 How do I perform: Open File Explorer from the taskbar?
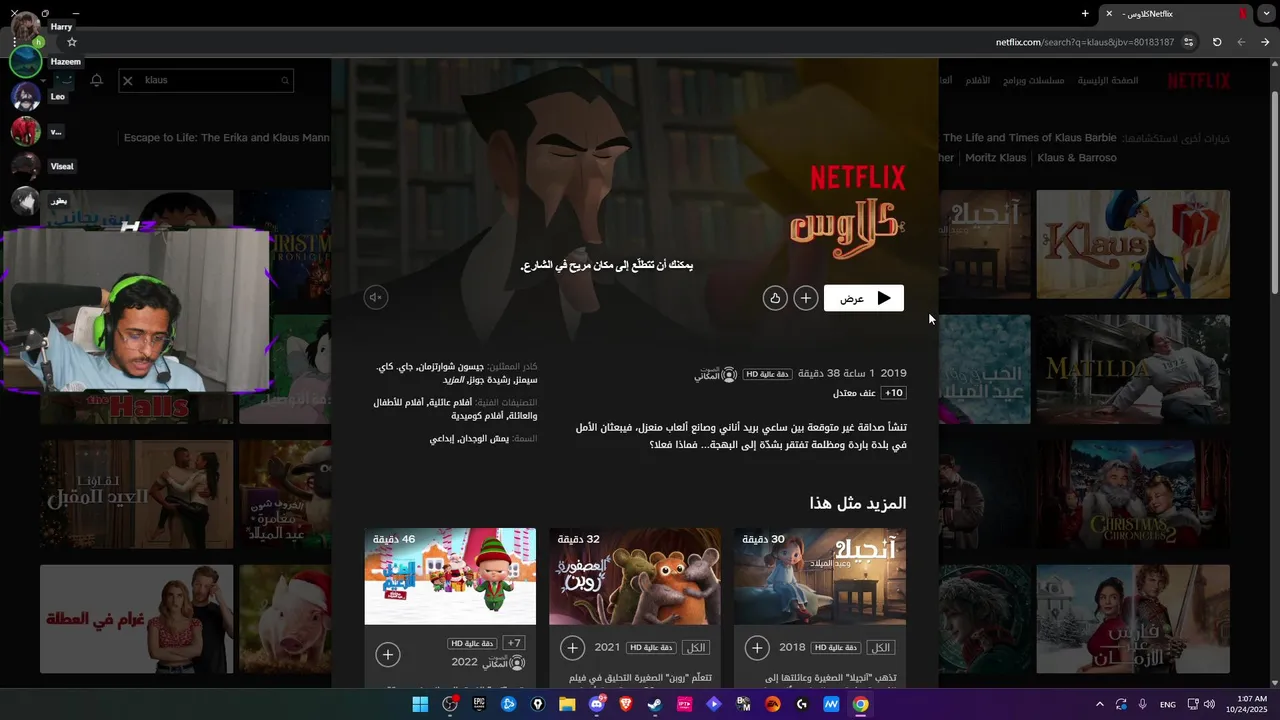(567, 704)
